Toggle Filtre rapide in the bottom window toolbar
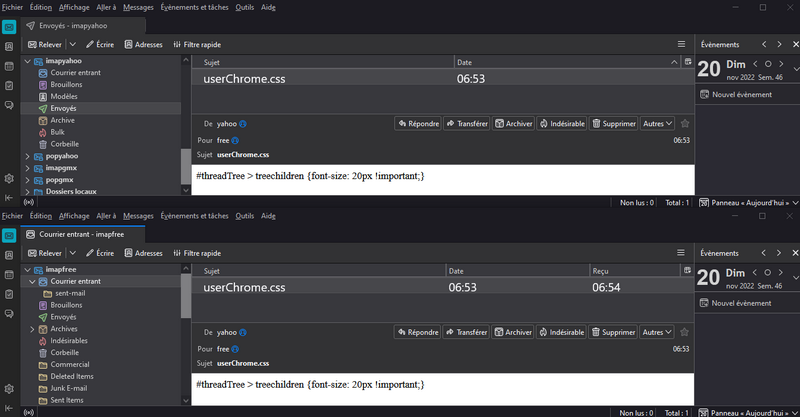 pos(197,253)
